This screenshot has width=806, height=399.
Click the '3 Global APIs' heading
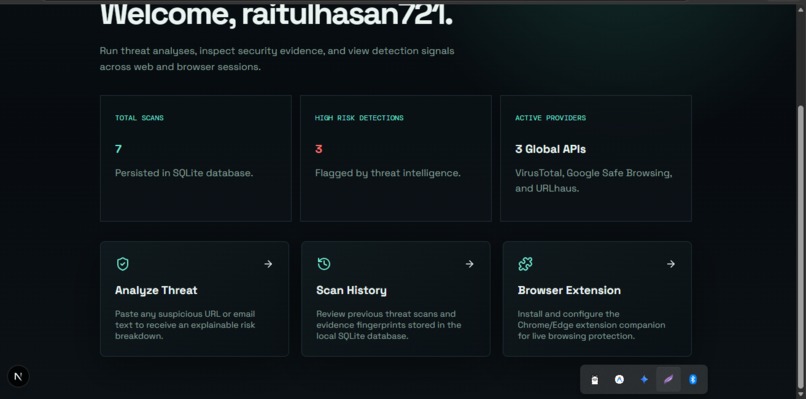coord(551,149)
